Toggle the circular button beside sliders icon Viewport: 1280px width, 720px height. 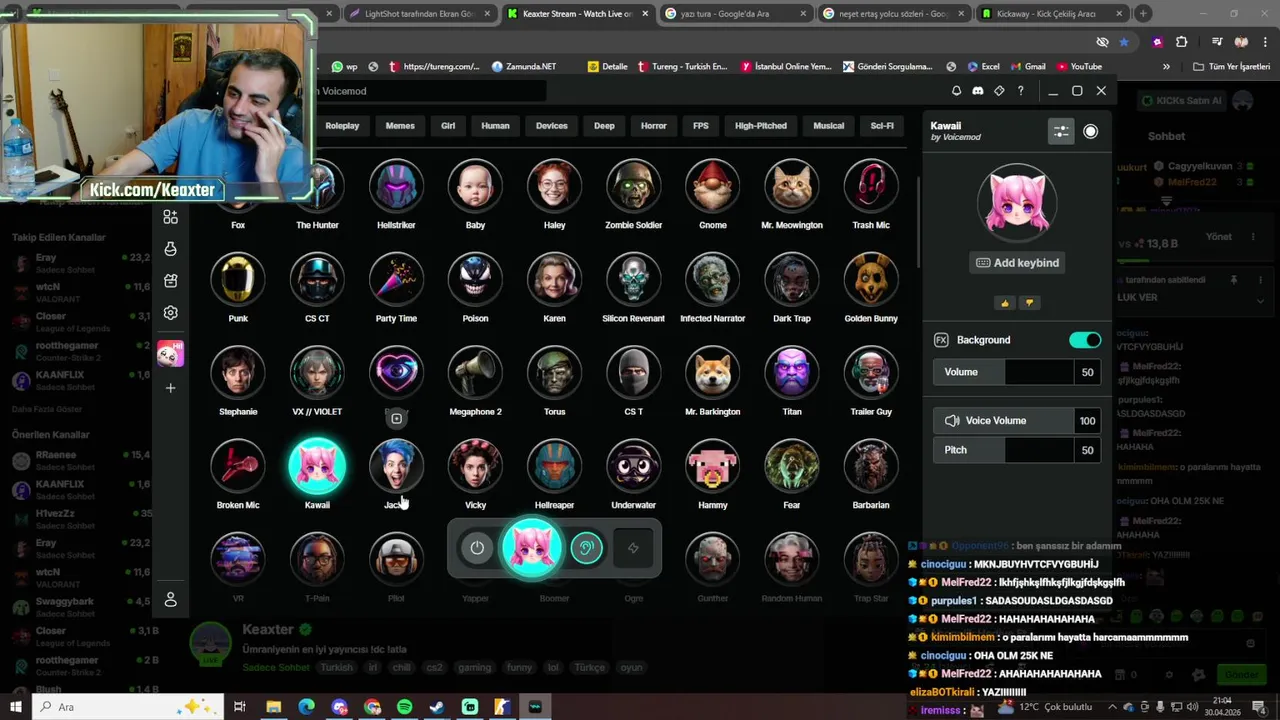[1090, 131]
